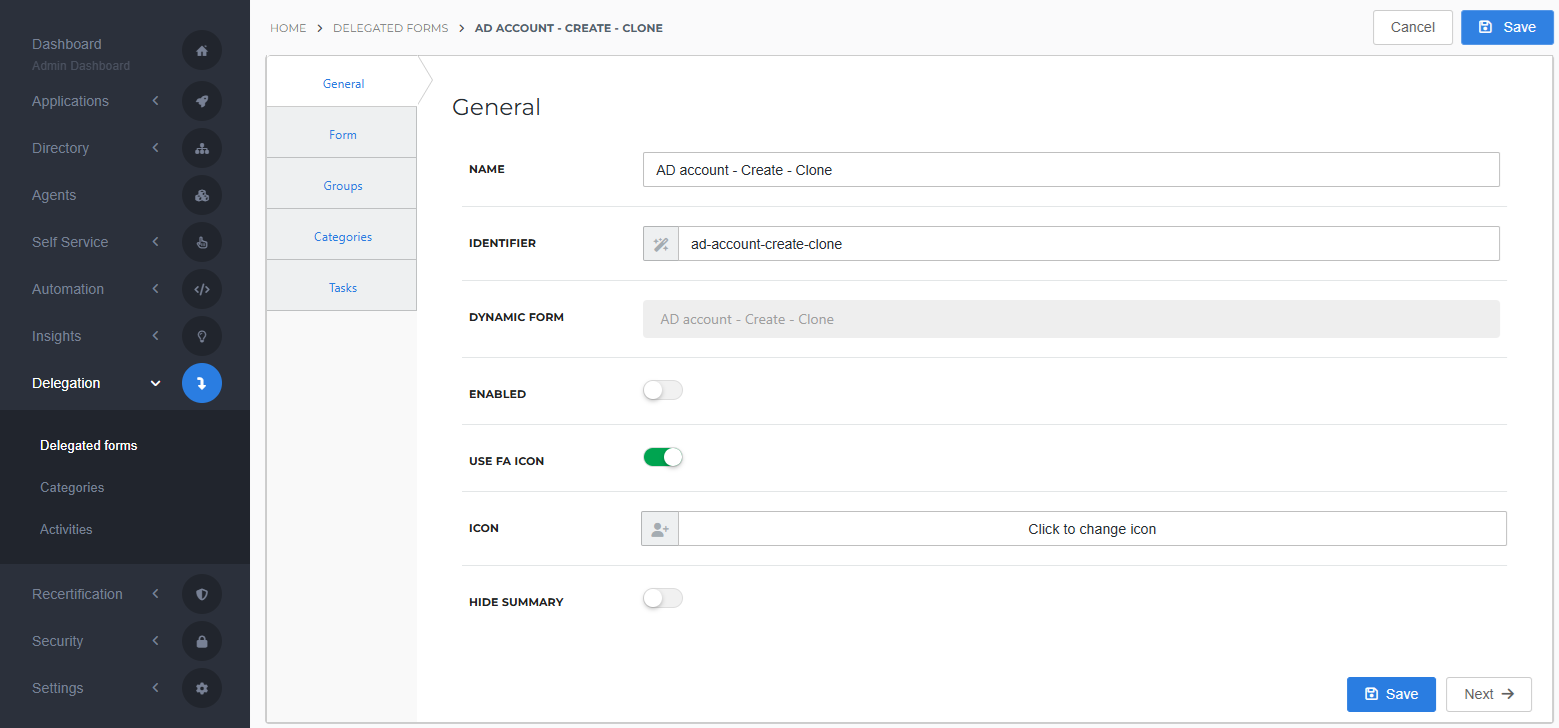Click the Dashboard home icon
Screen dimensions: 1559x728
tap(202, 50)
